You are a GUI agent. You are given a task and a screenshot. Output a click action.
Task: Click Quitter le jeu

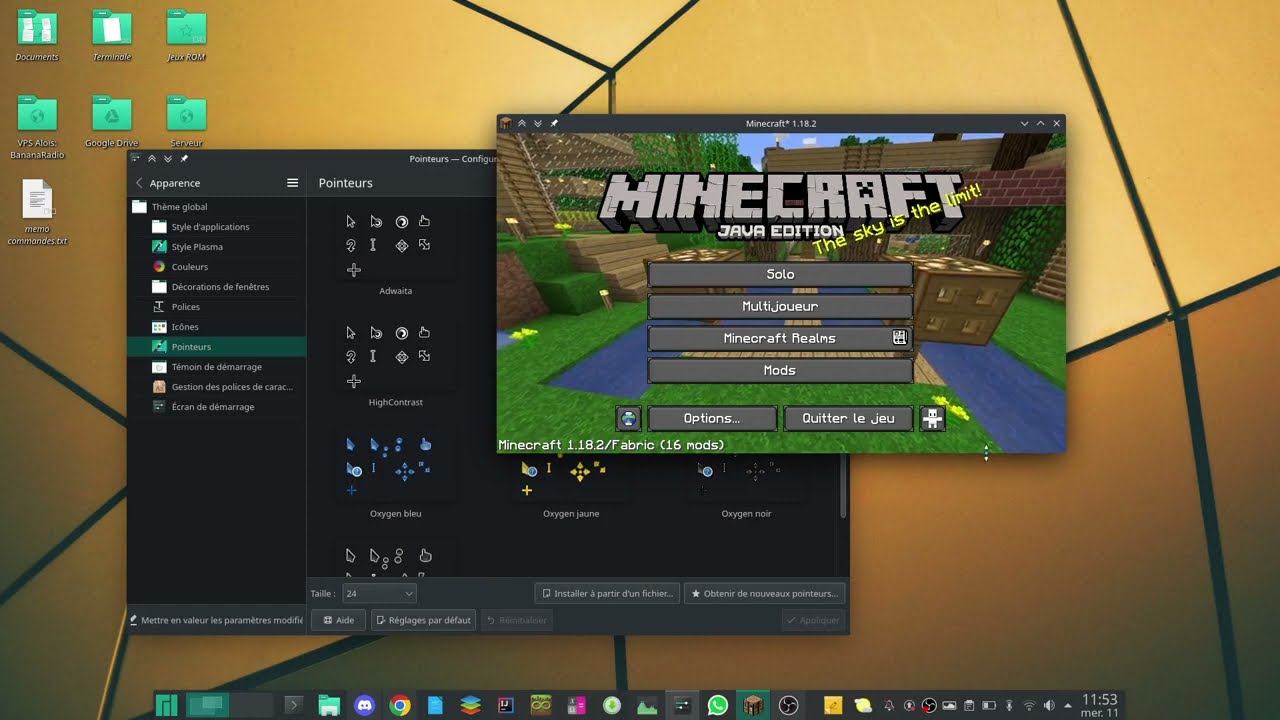pos(848,418)
